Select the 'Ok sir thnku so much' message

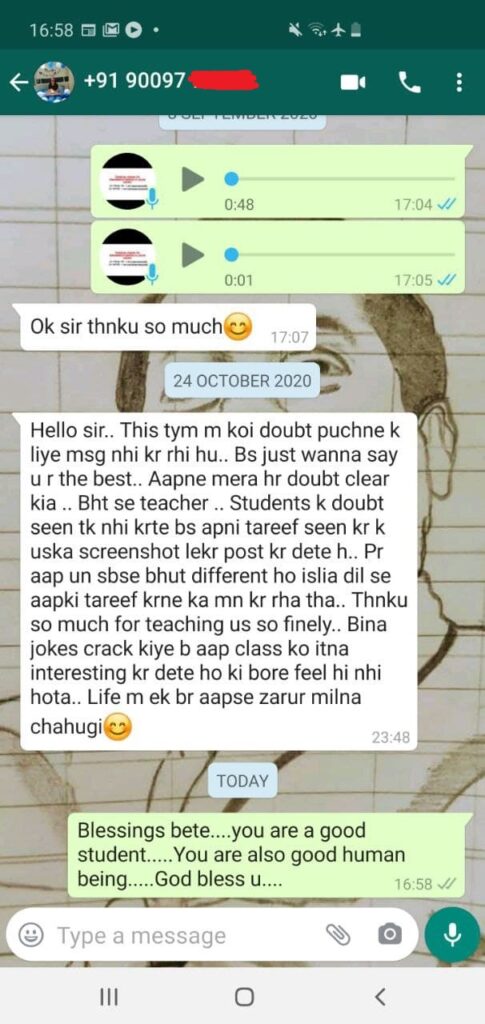coord(168,327)
